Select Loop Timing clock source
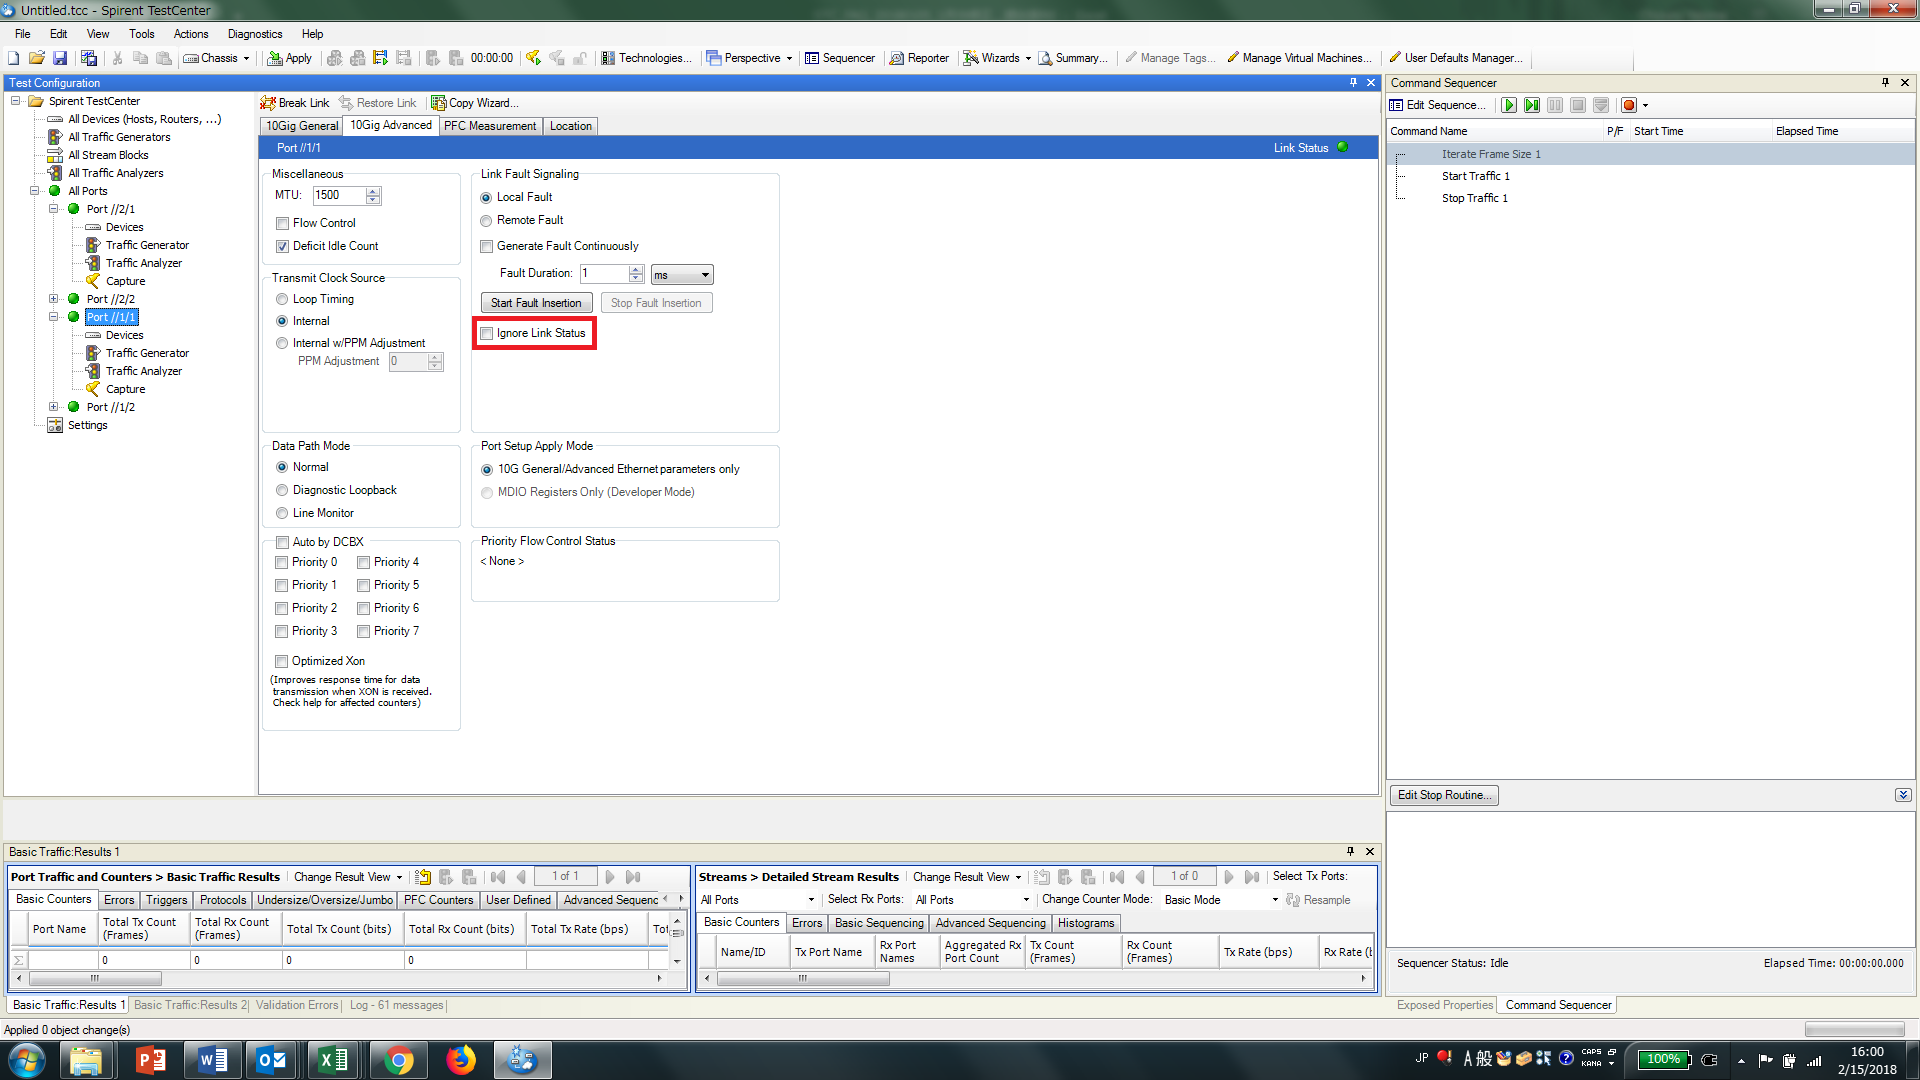 pos(283,300)
